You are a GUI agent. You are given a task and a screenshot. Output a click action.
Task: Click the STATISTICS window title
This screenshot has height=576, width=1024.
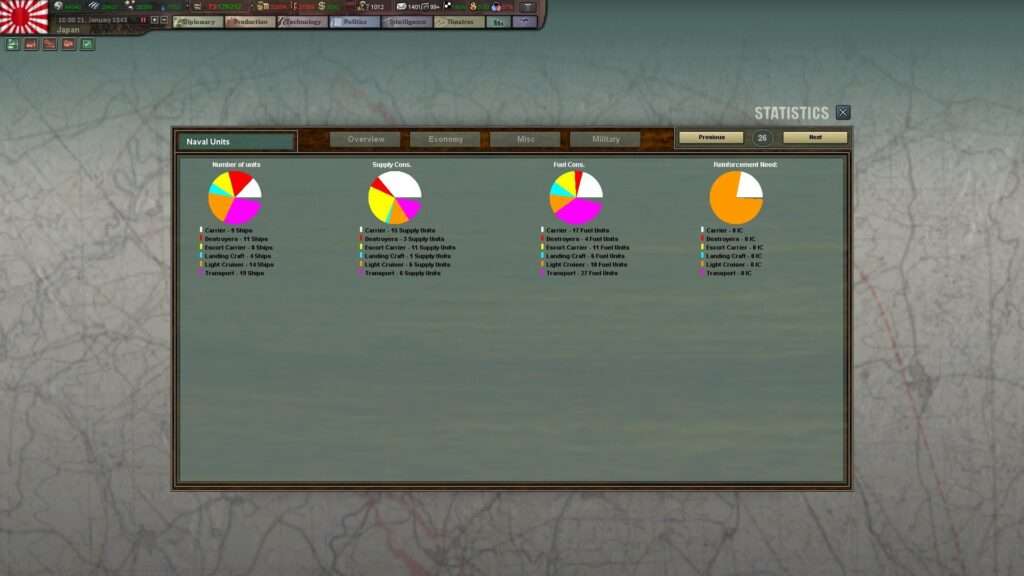(x=792, y=113)
